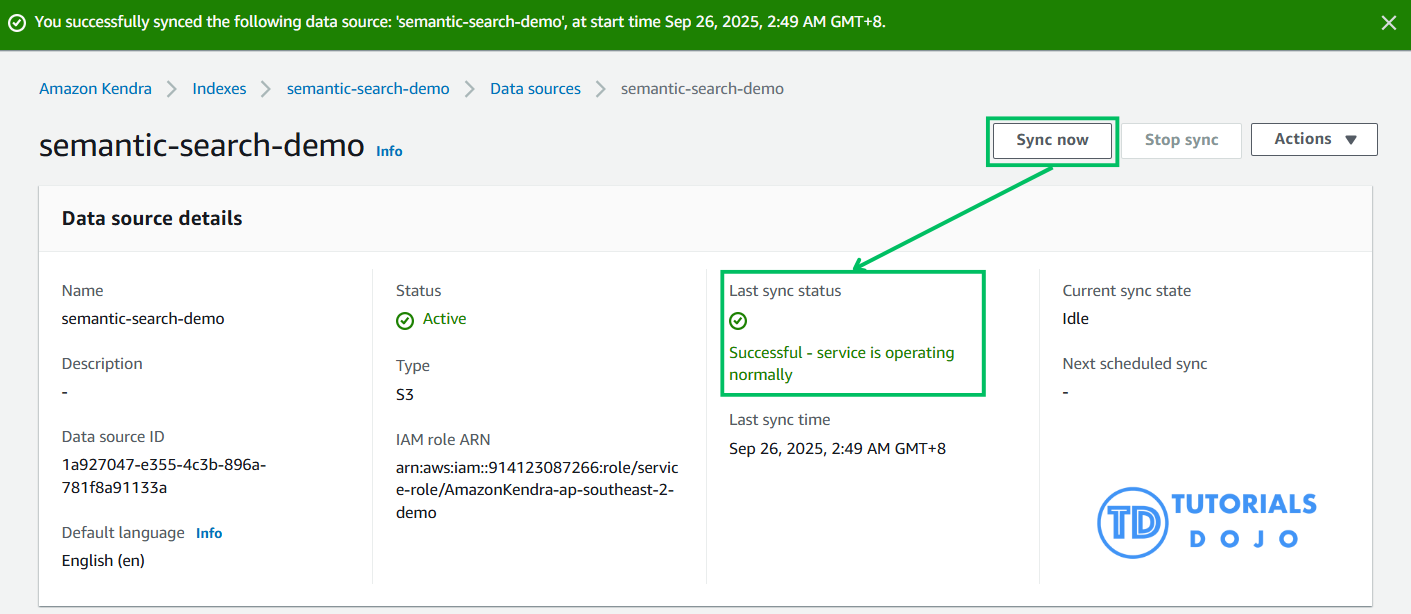The width and height of the screenshot is (1411, 614).
Task: Click the Data source ID value text
Action: (x=163, y=476)
